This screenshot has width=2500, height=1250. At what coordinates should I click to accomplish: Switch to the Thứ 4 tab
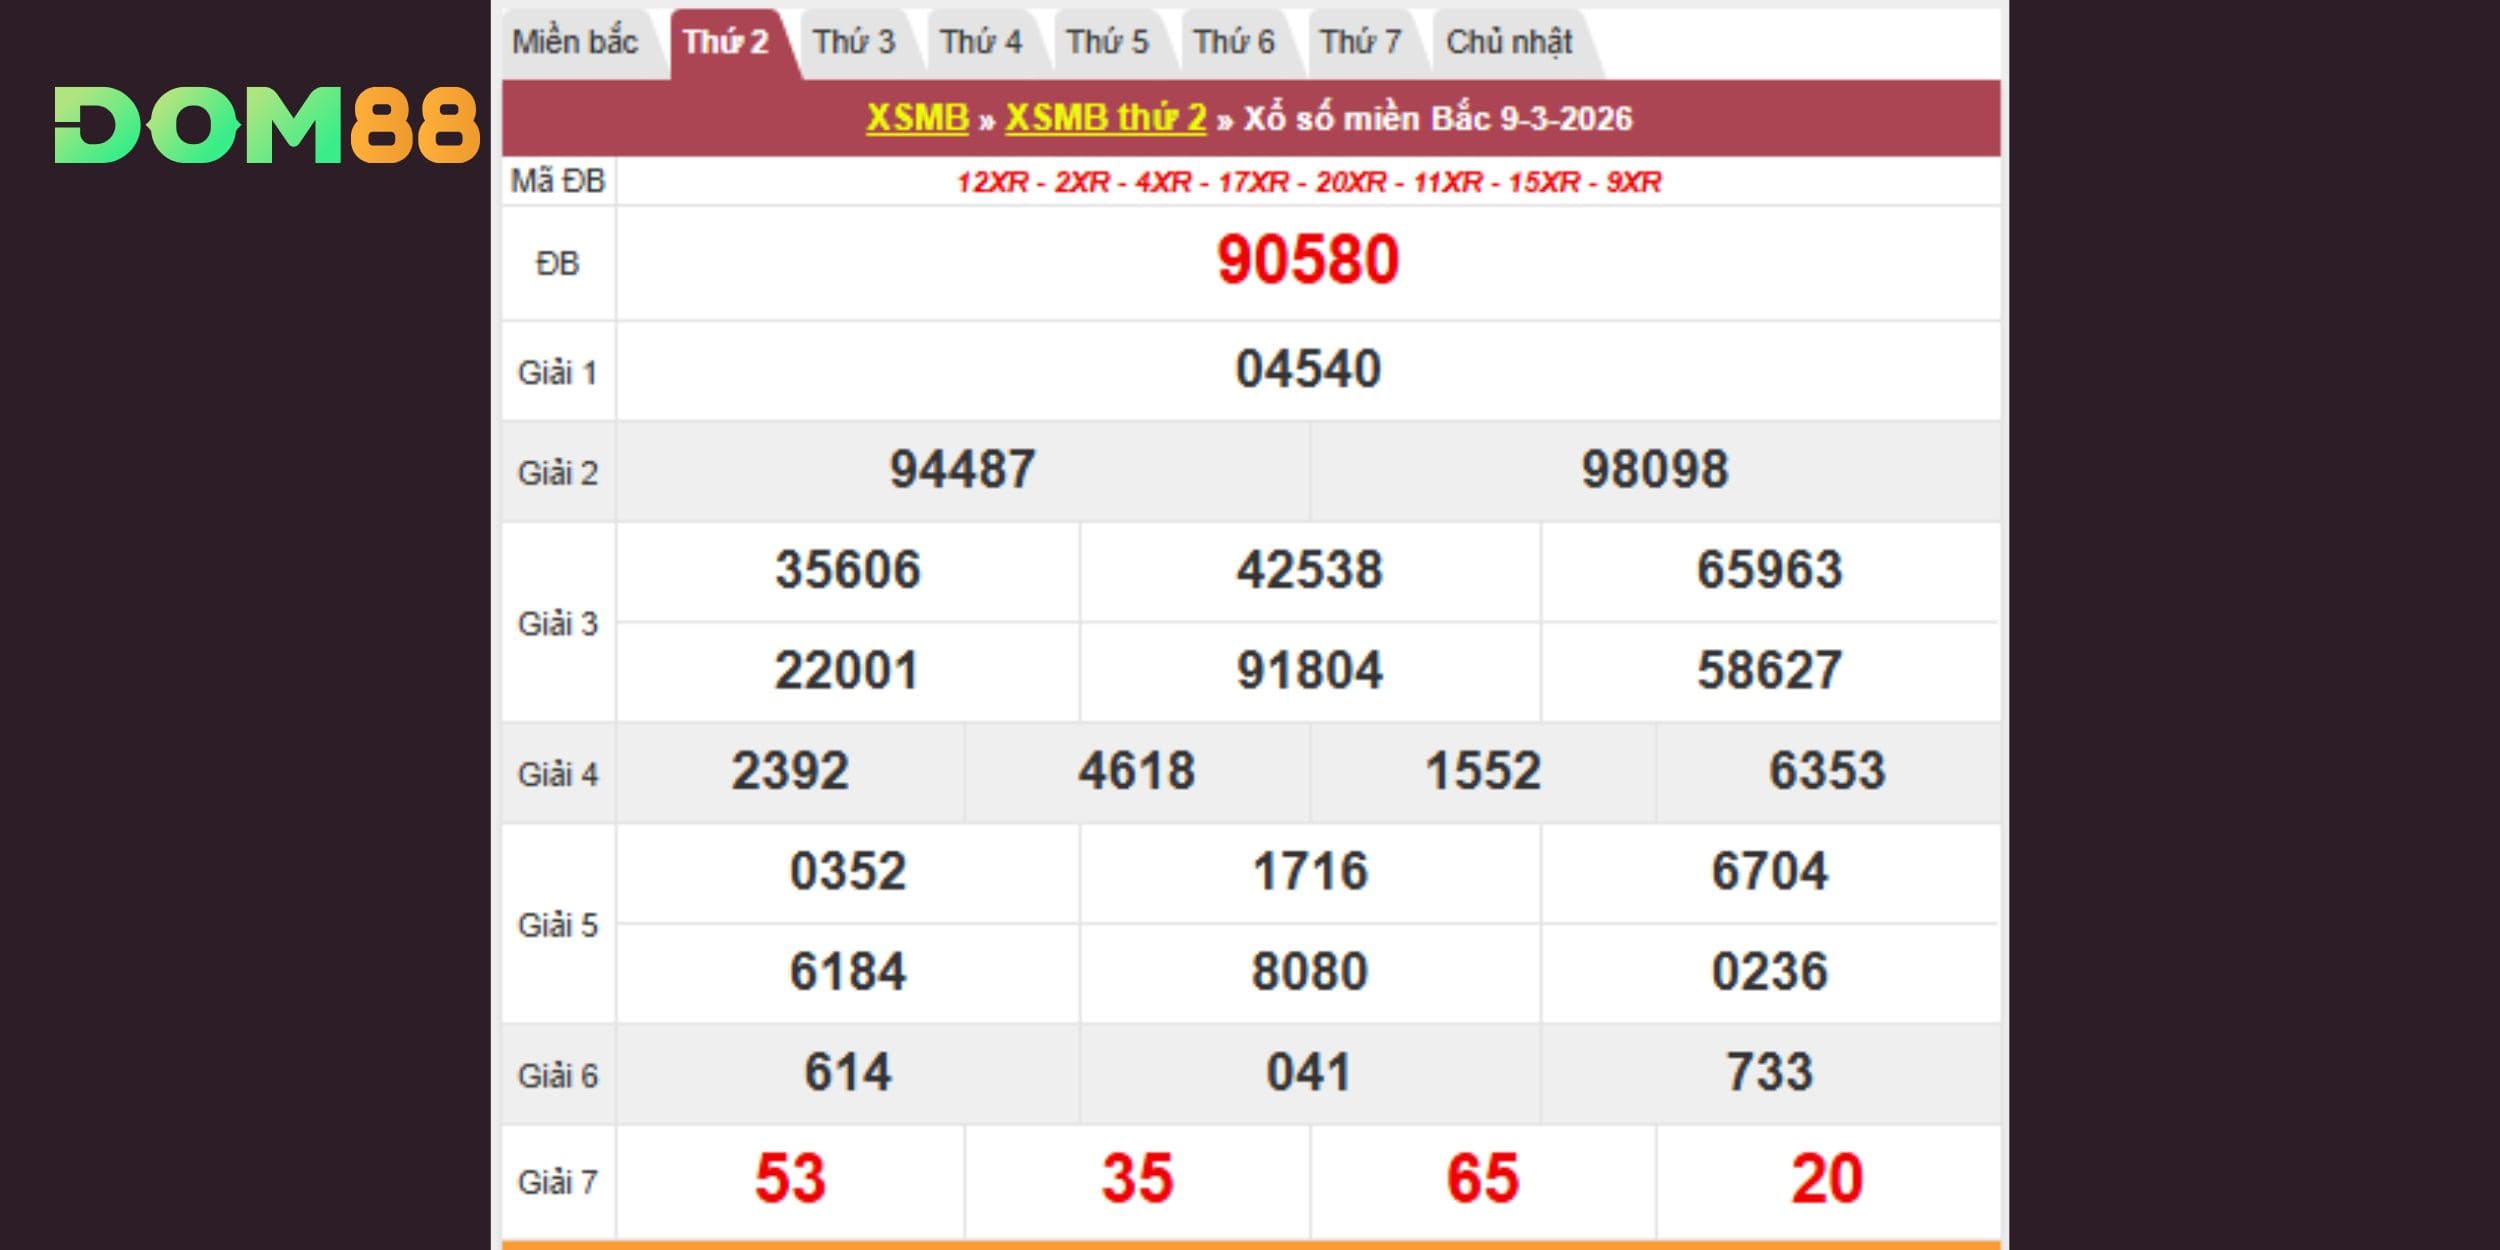coord(980,42)
